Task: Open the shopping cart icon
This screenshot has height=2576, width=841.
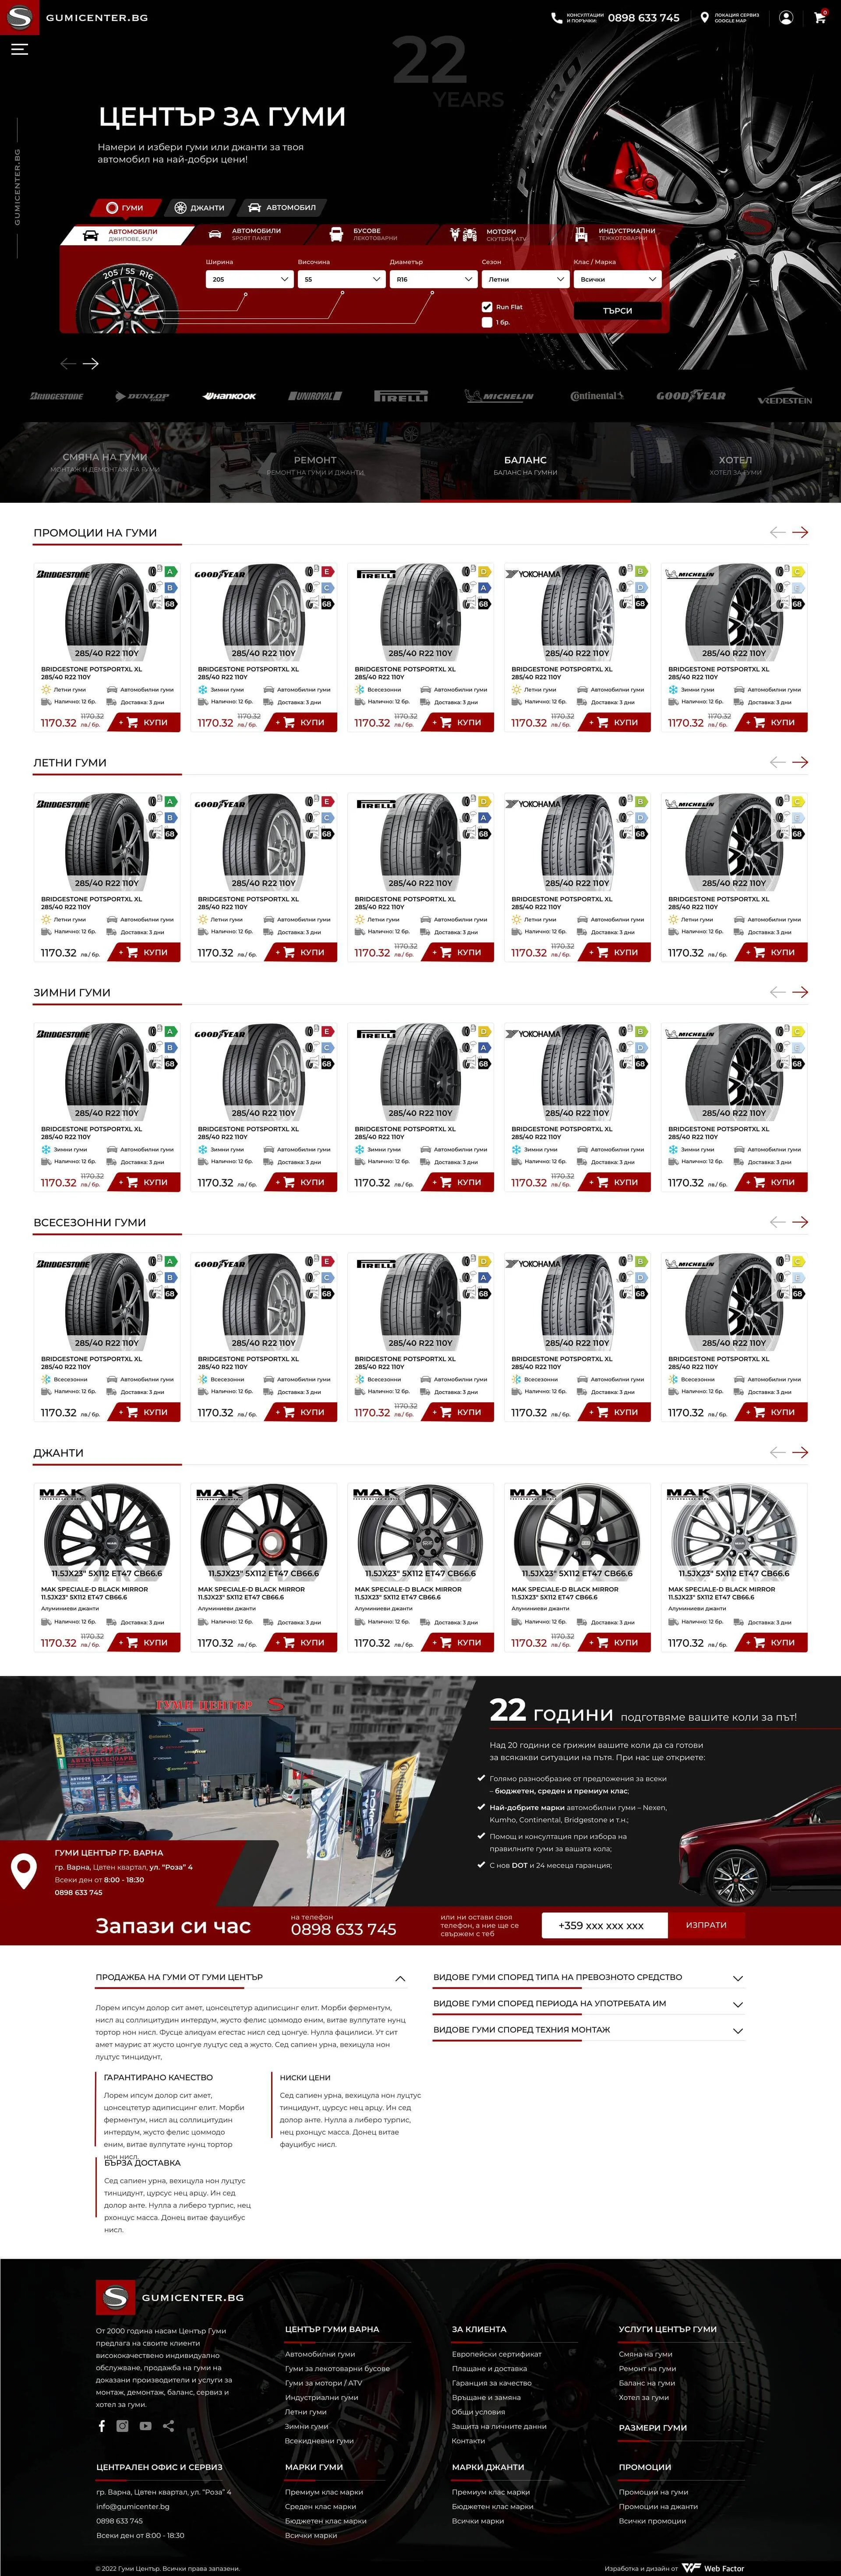Action: [820, 17]
